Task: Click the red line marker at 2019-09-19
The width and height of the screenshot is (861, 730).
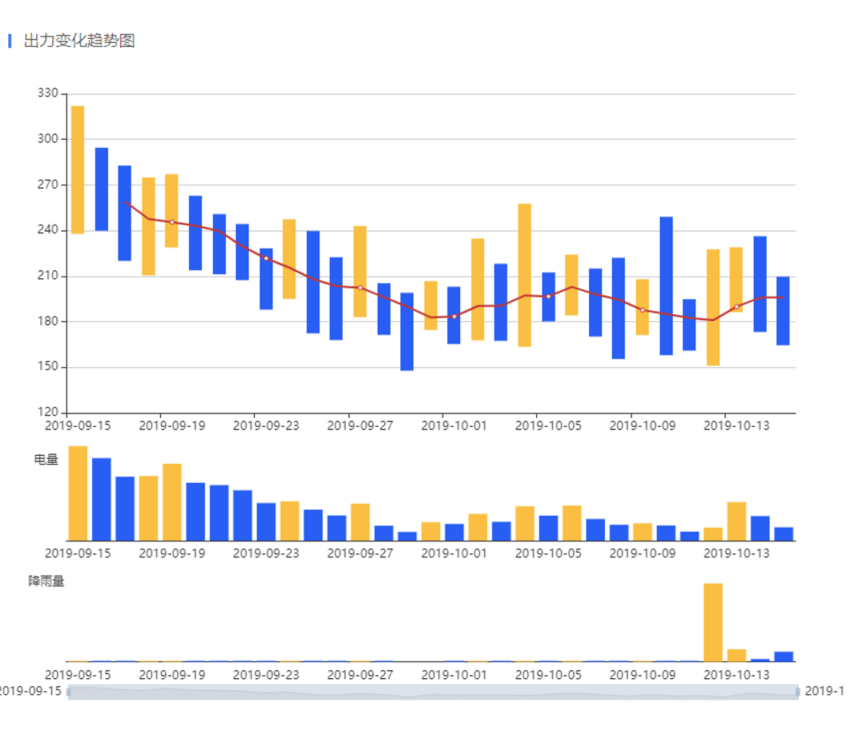Action: point(172,222)
